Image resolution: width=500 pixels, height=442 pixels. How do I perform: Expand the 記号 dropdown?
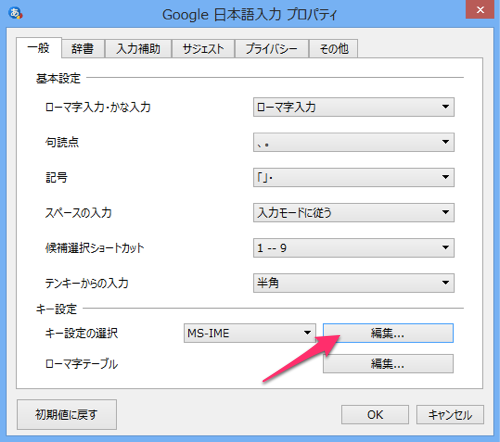(x=354, y=177)
